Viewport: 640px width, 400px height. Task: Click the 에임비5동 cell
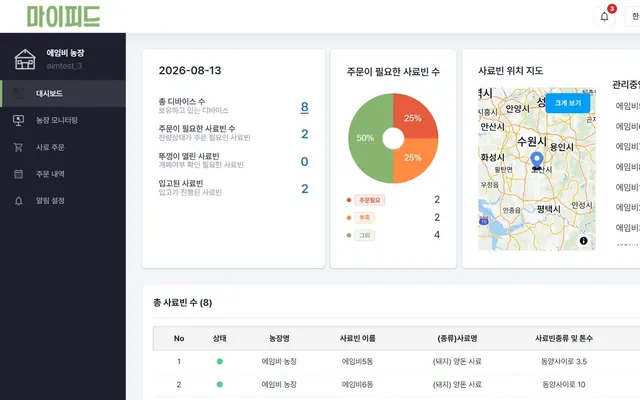358,361
